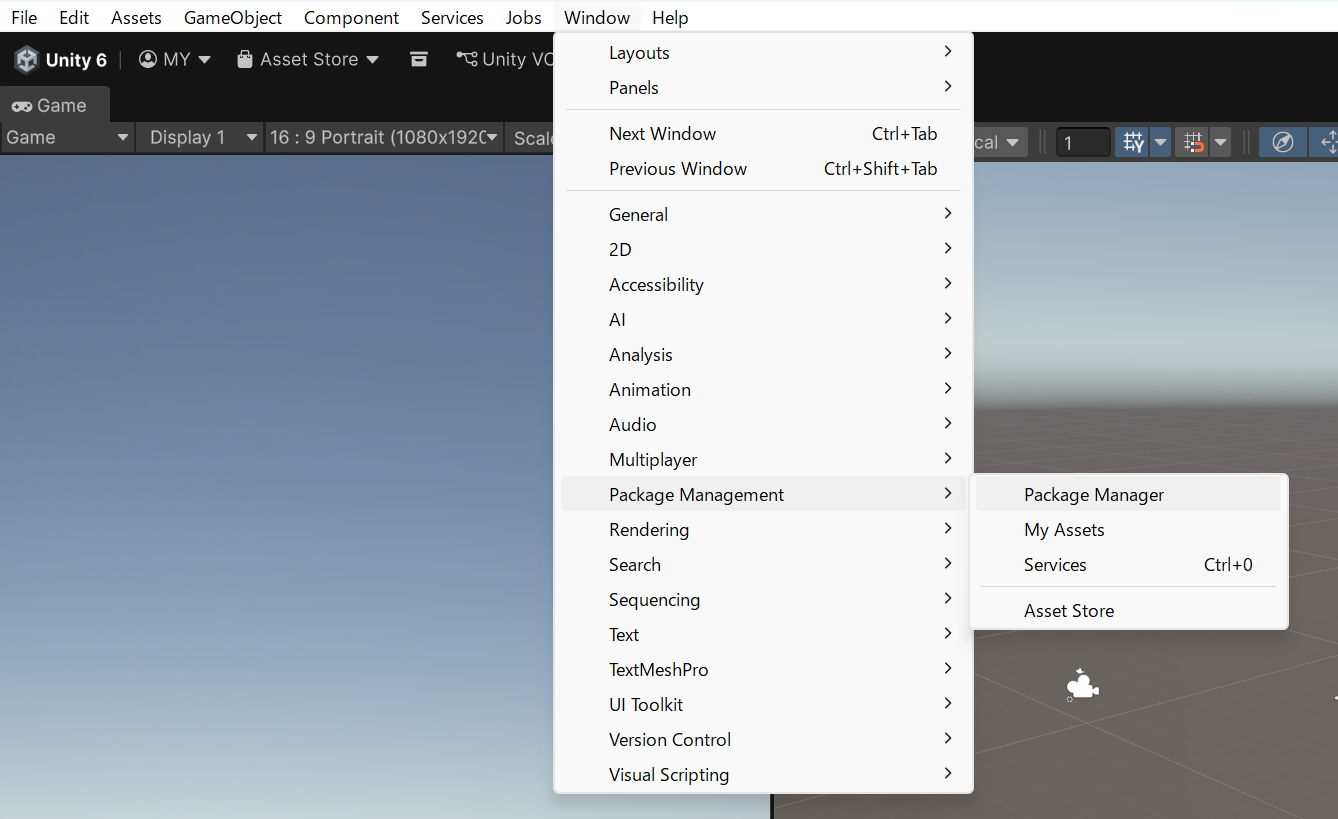1338x819 pixels.
Task: Click the Unity Version Control branch icon
Action: 466,60
